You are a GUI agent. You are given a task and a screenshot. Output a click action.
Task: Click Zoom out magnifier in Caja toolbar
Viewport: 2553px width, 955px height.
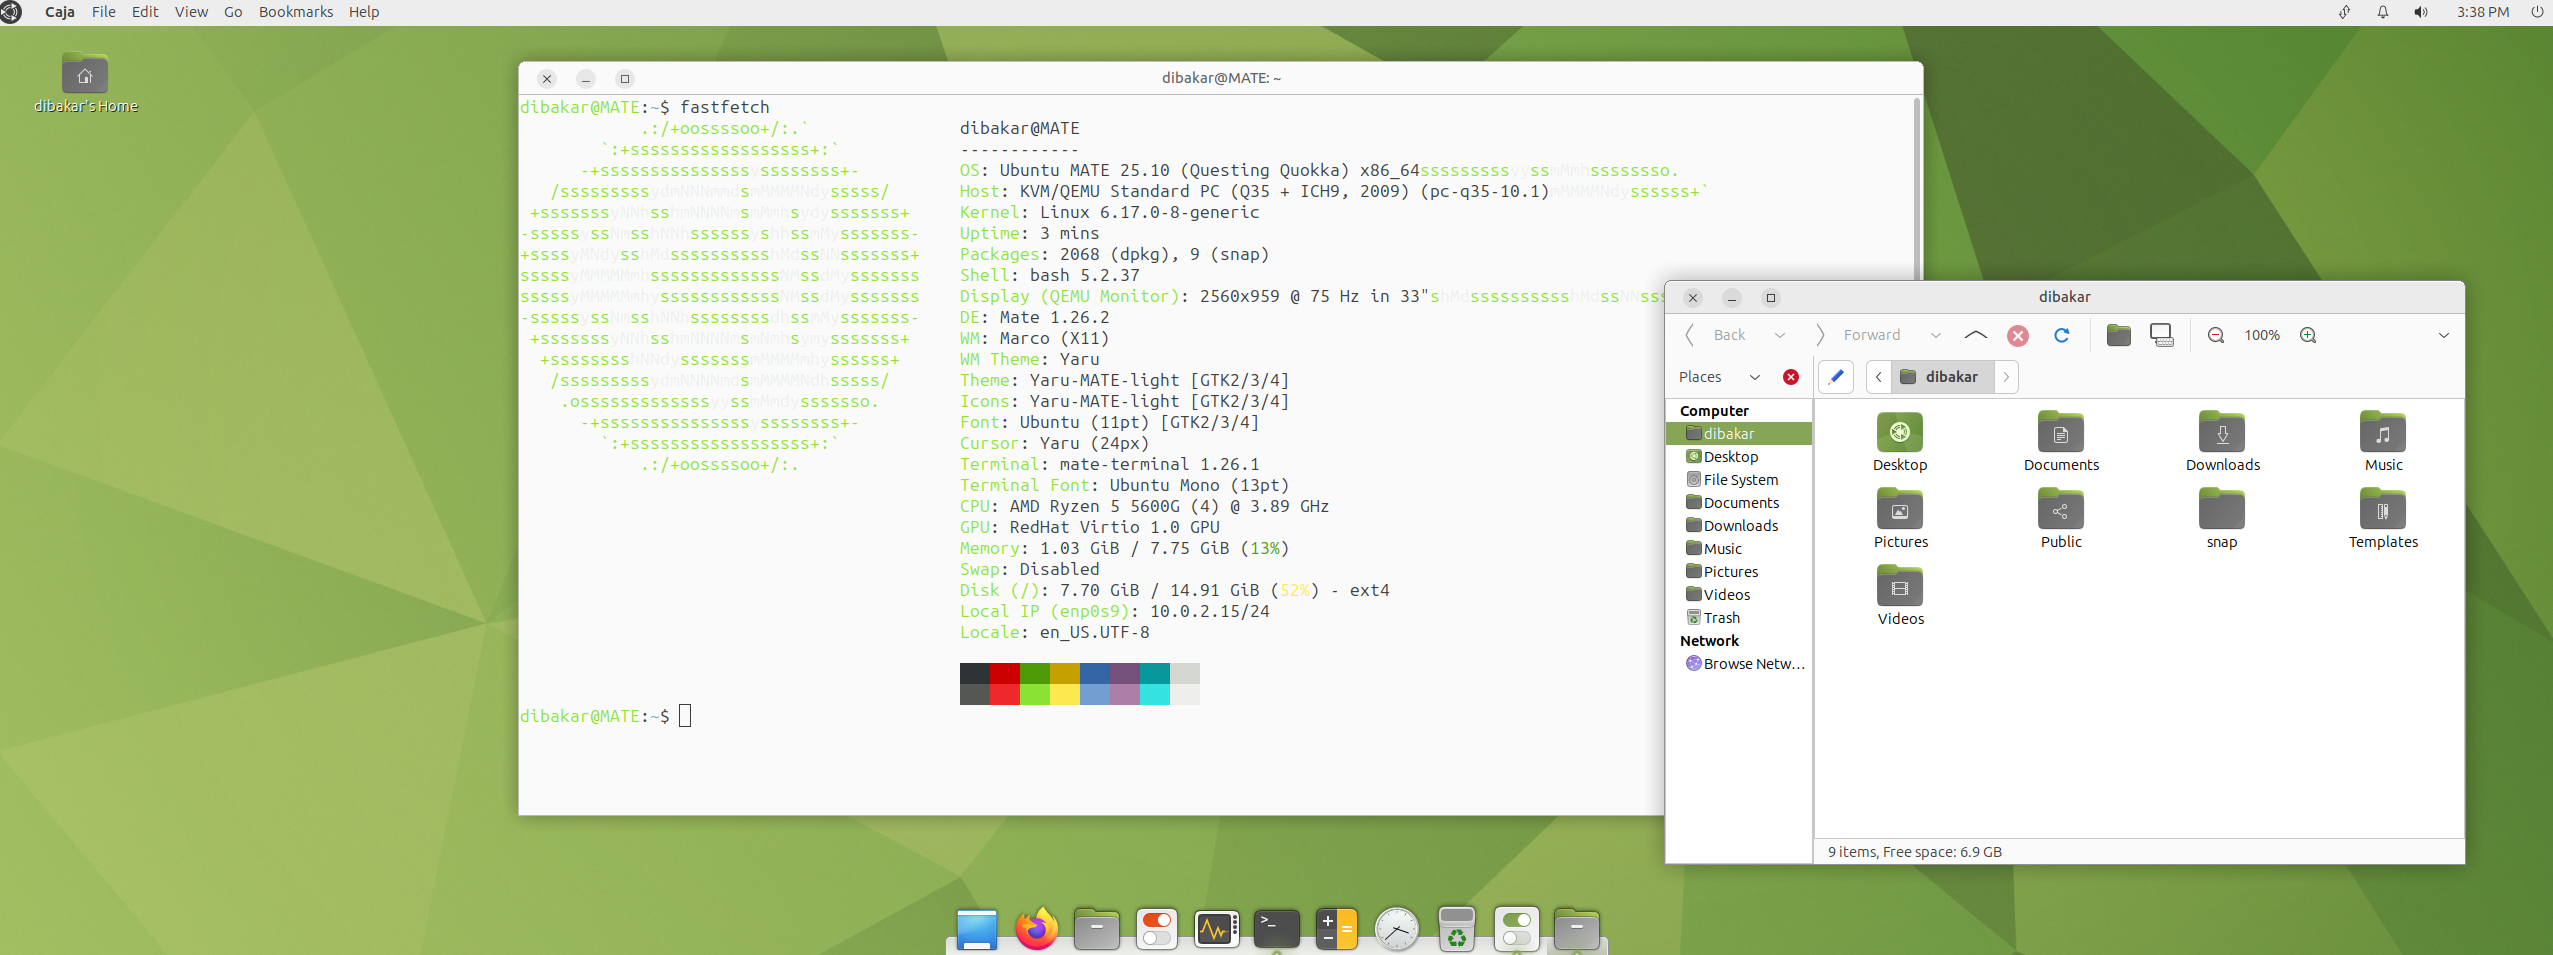click(x=2215, y=335)
